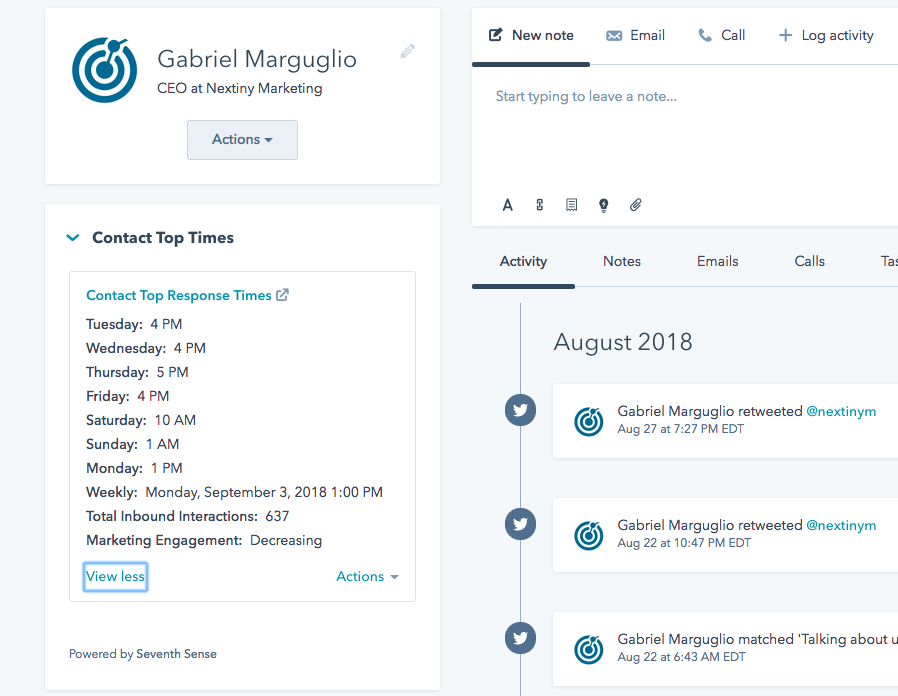This screenshot has height=696, width=898.
Task: Click Aug 22 at 6:43 AM EDT timestamp
Action: tap(682, 657)
